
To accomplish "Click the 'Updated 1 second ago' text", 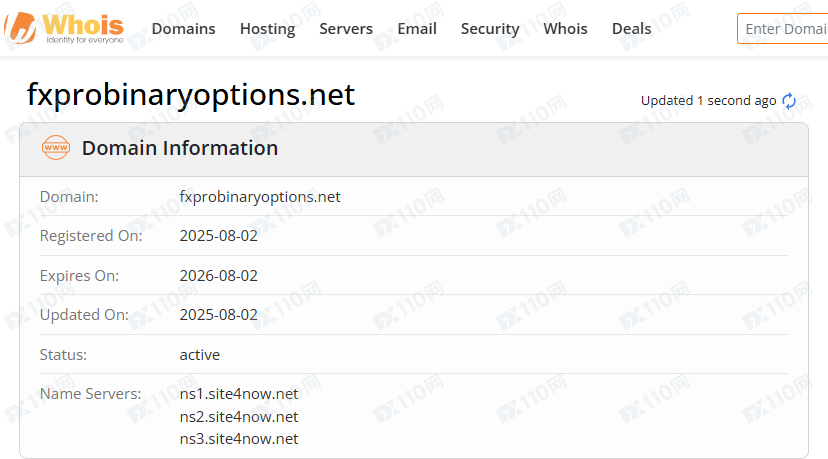I will 708,101.
